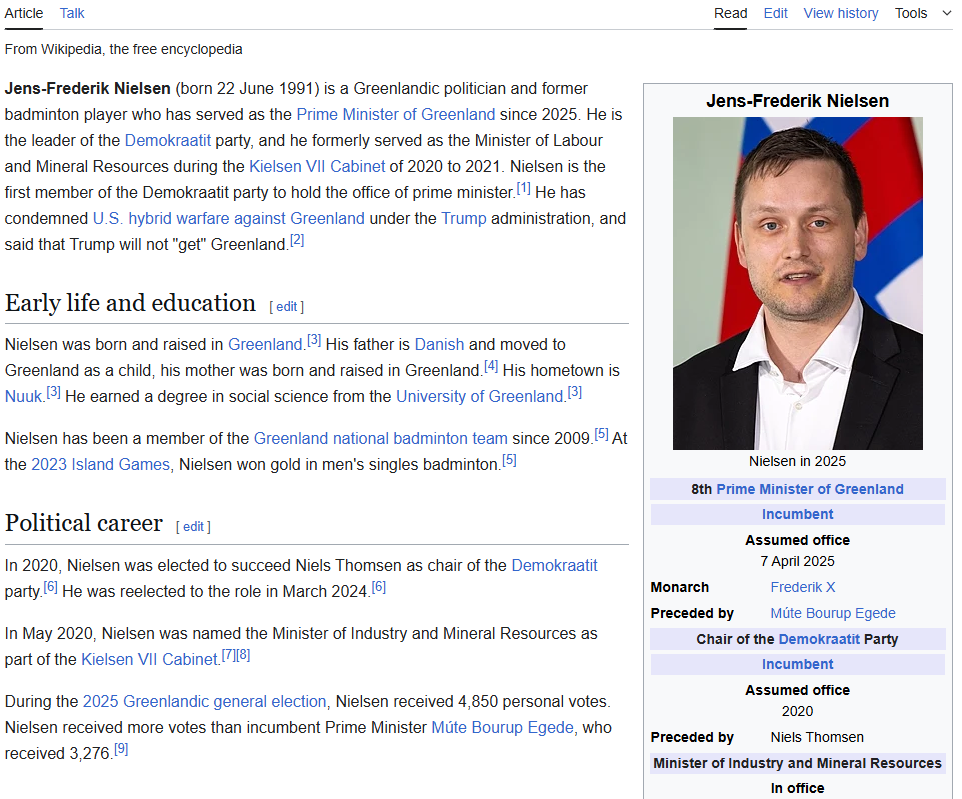The image size is (962, 799).
Task: Open citation [6] after party
Action: click(x=50, y=587)
